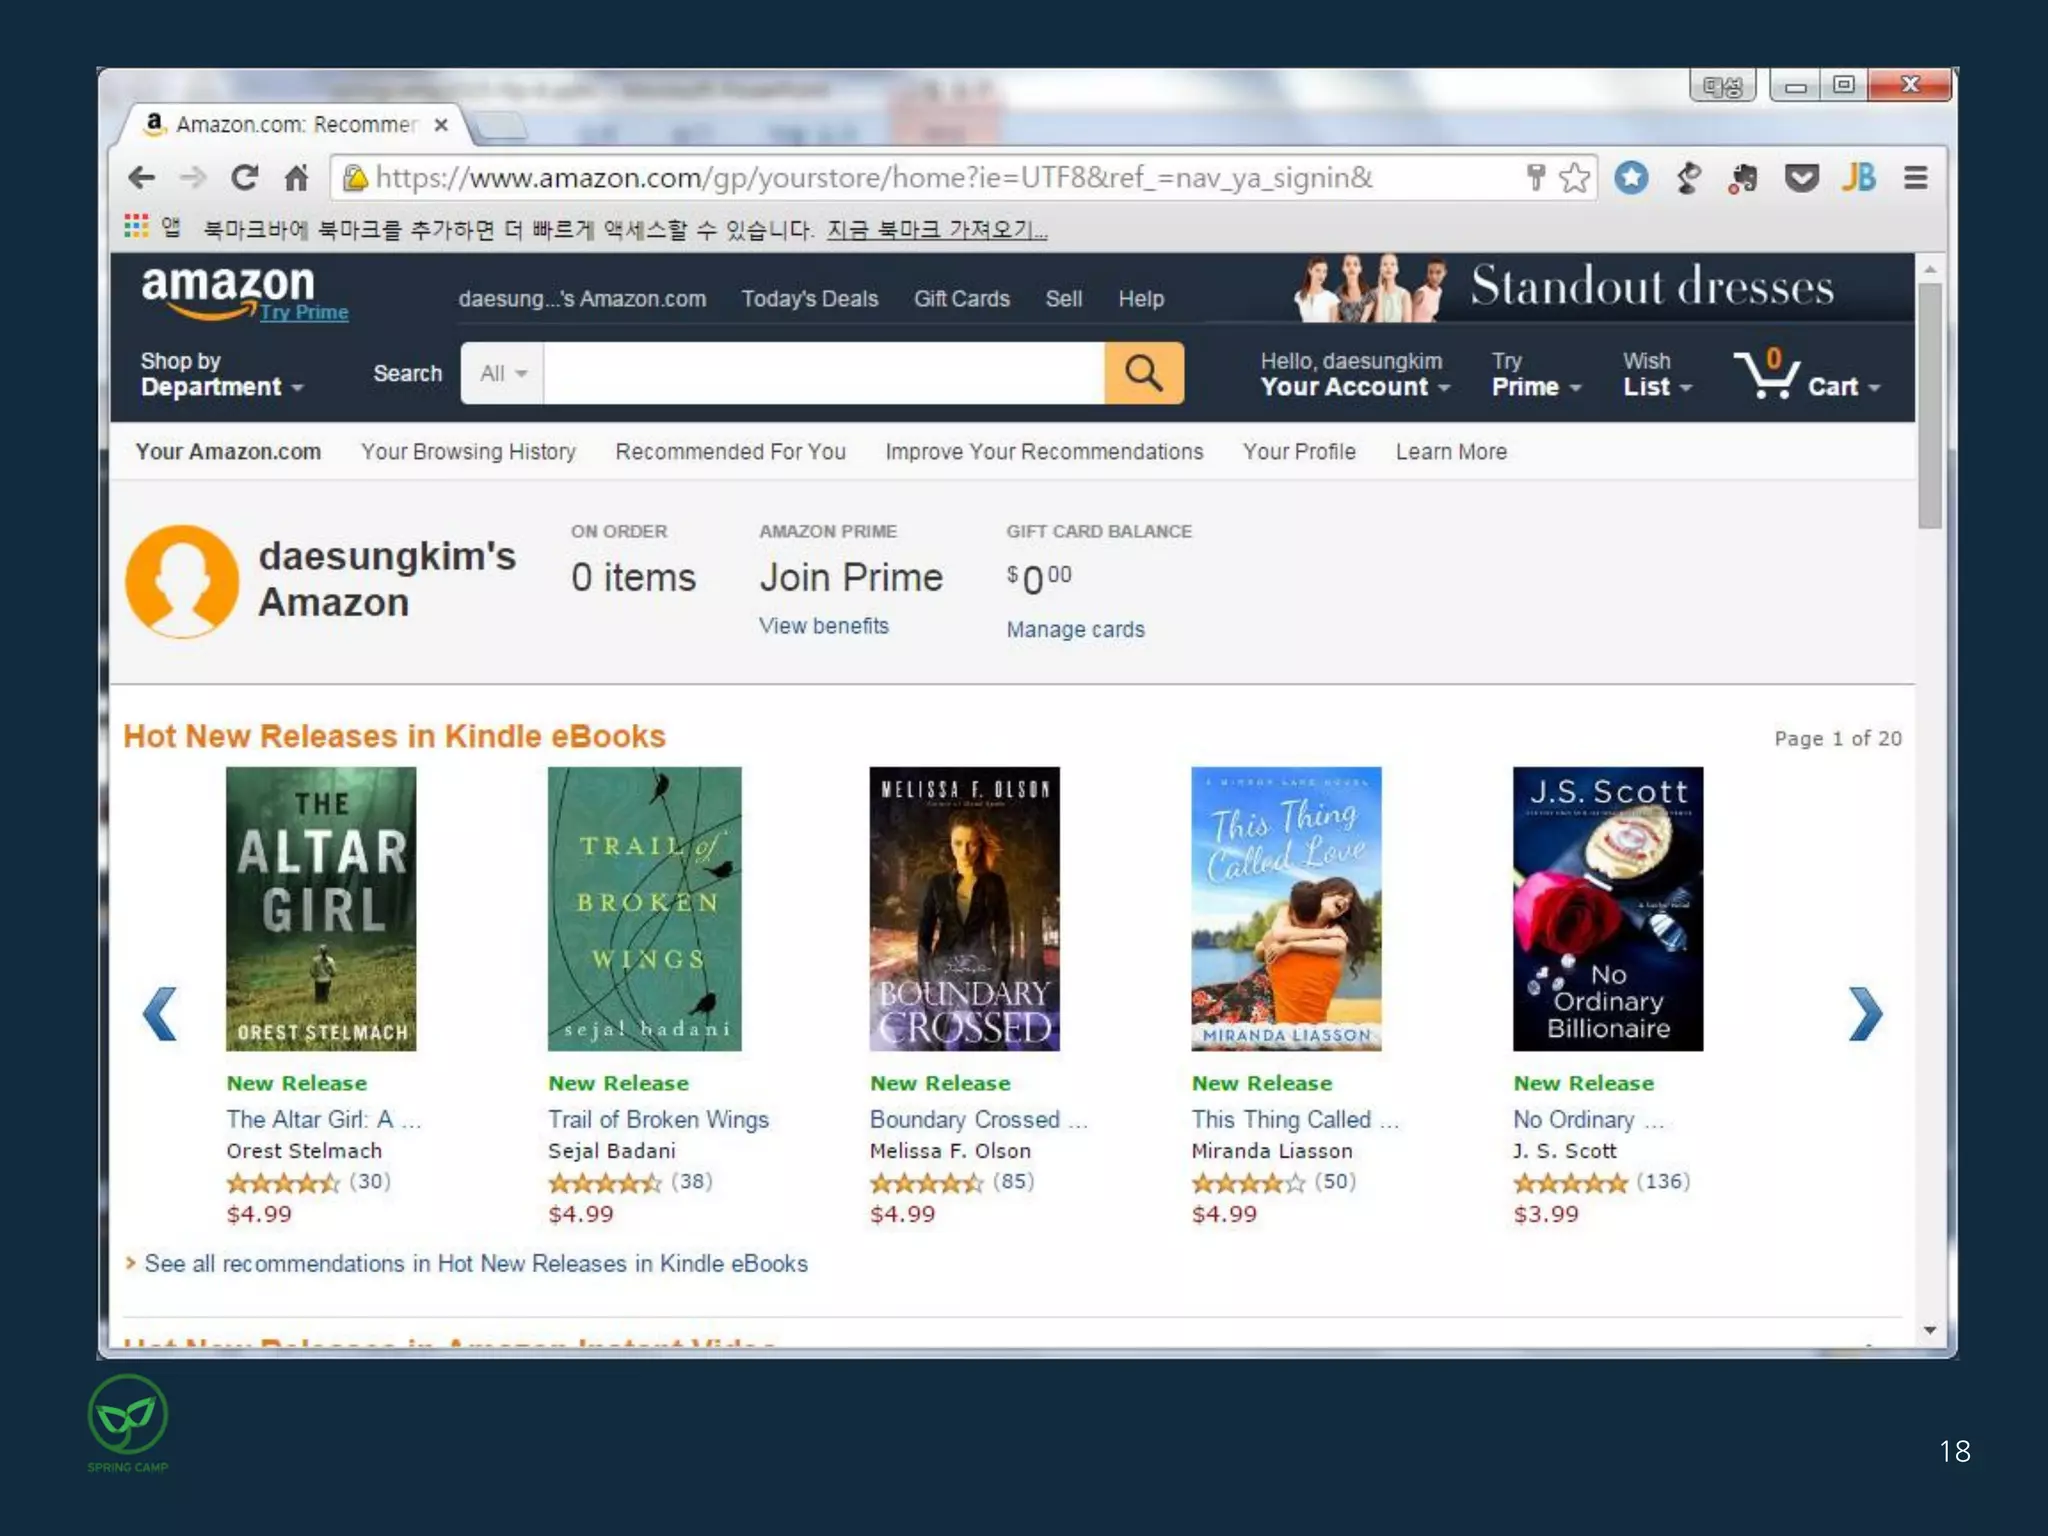Click the orange search magnifier button
2048x1536 pixels.
pos(1143,373)
